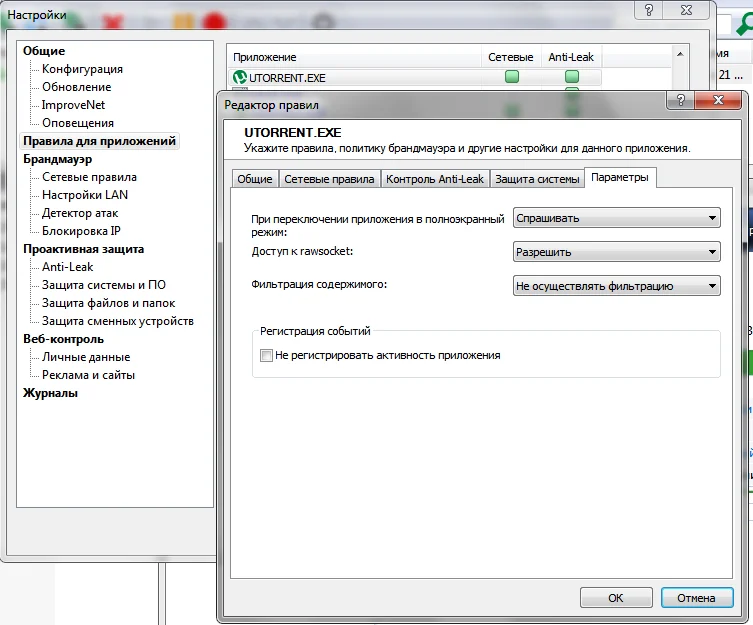Click green search icon in background window
Image resolution: width=753 pixels, height=625 pixels.
[x=744, y=24]
